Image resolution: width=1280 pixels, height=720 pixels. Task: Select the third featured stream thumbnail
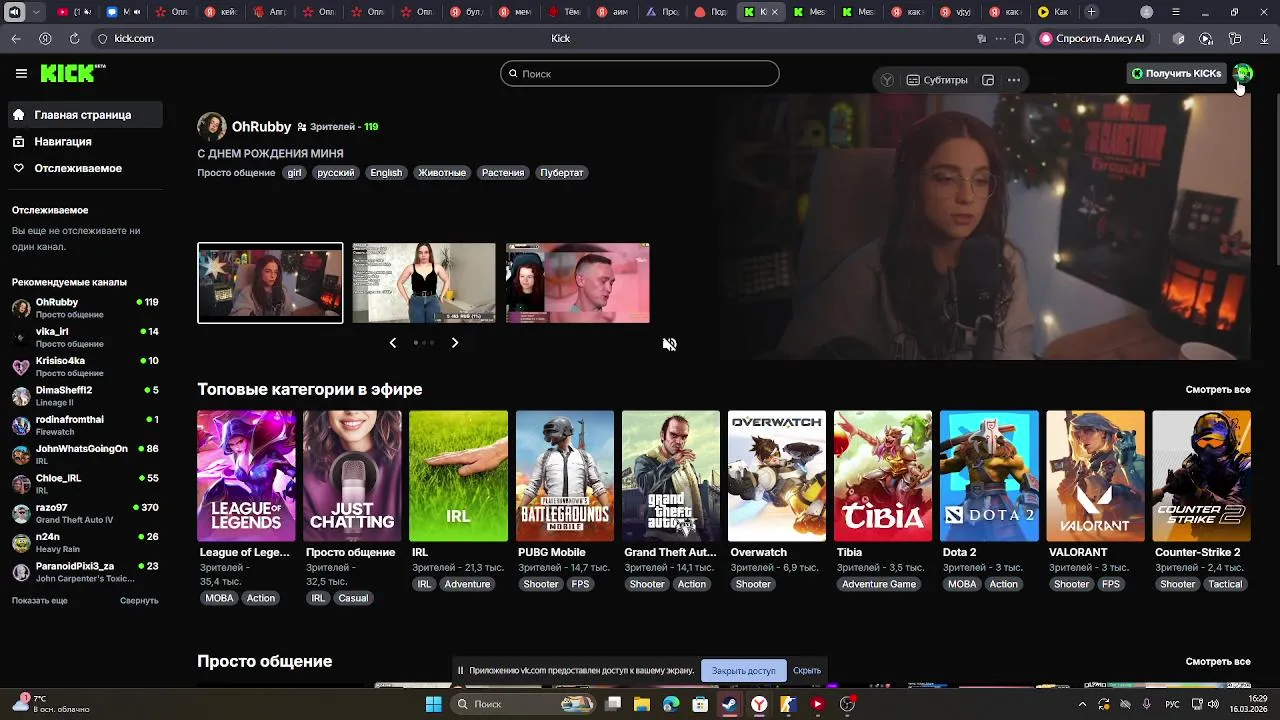(577, 283)
